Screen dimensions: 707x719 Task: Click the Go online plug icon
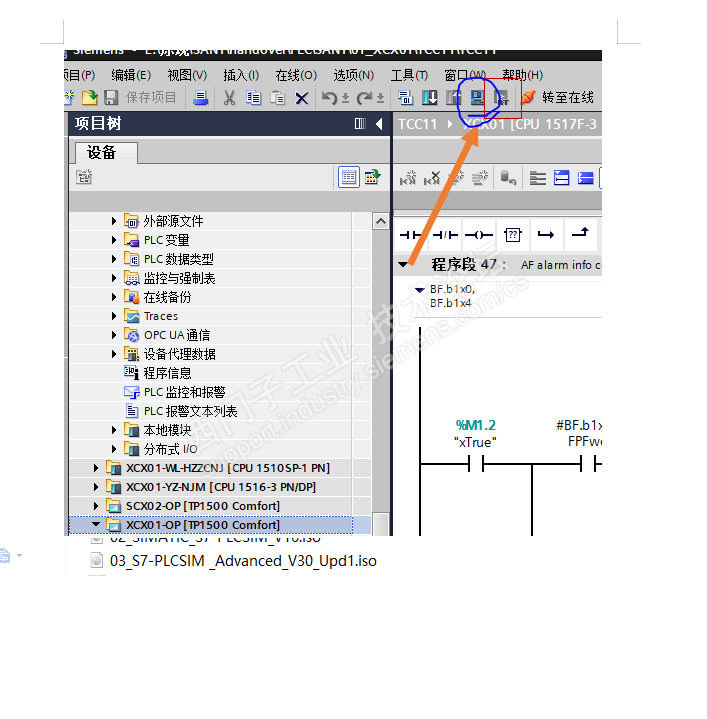pyautogui.click(x=528, y=97)
